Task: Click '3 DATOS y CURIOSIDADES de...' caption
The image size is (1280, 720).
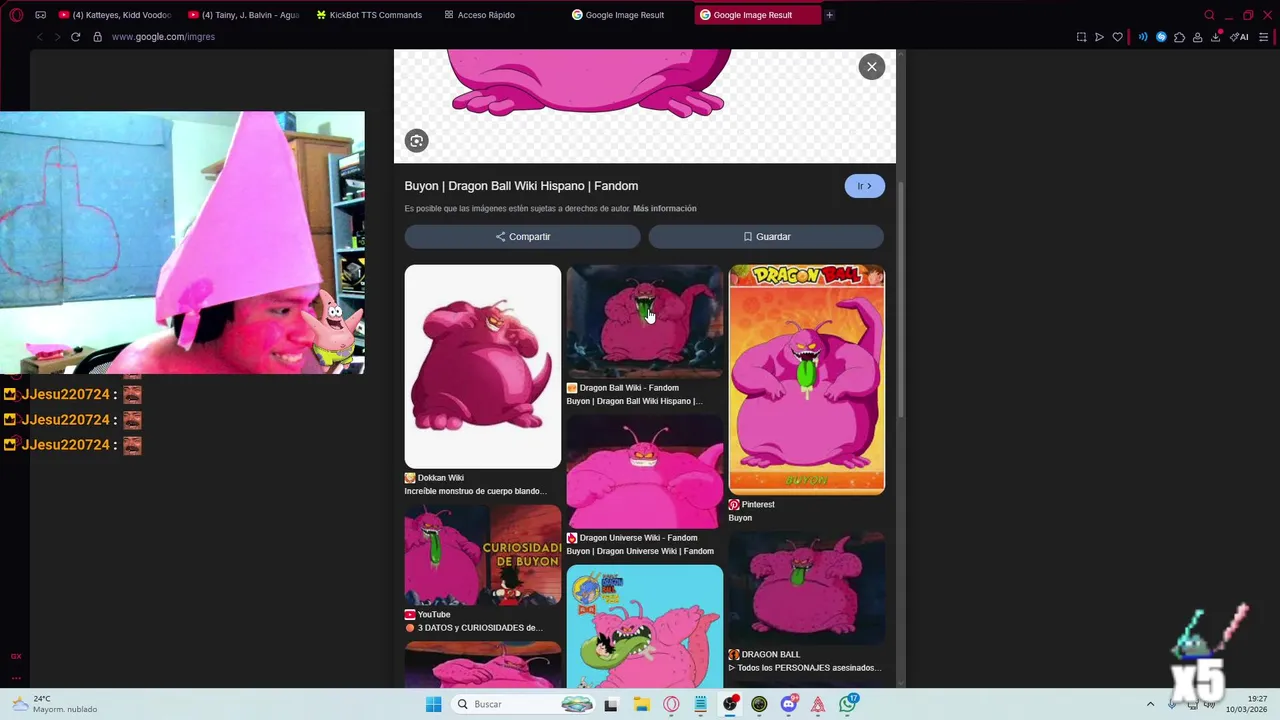Action: tap(479, 628)
